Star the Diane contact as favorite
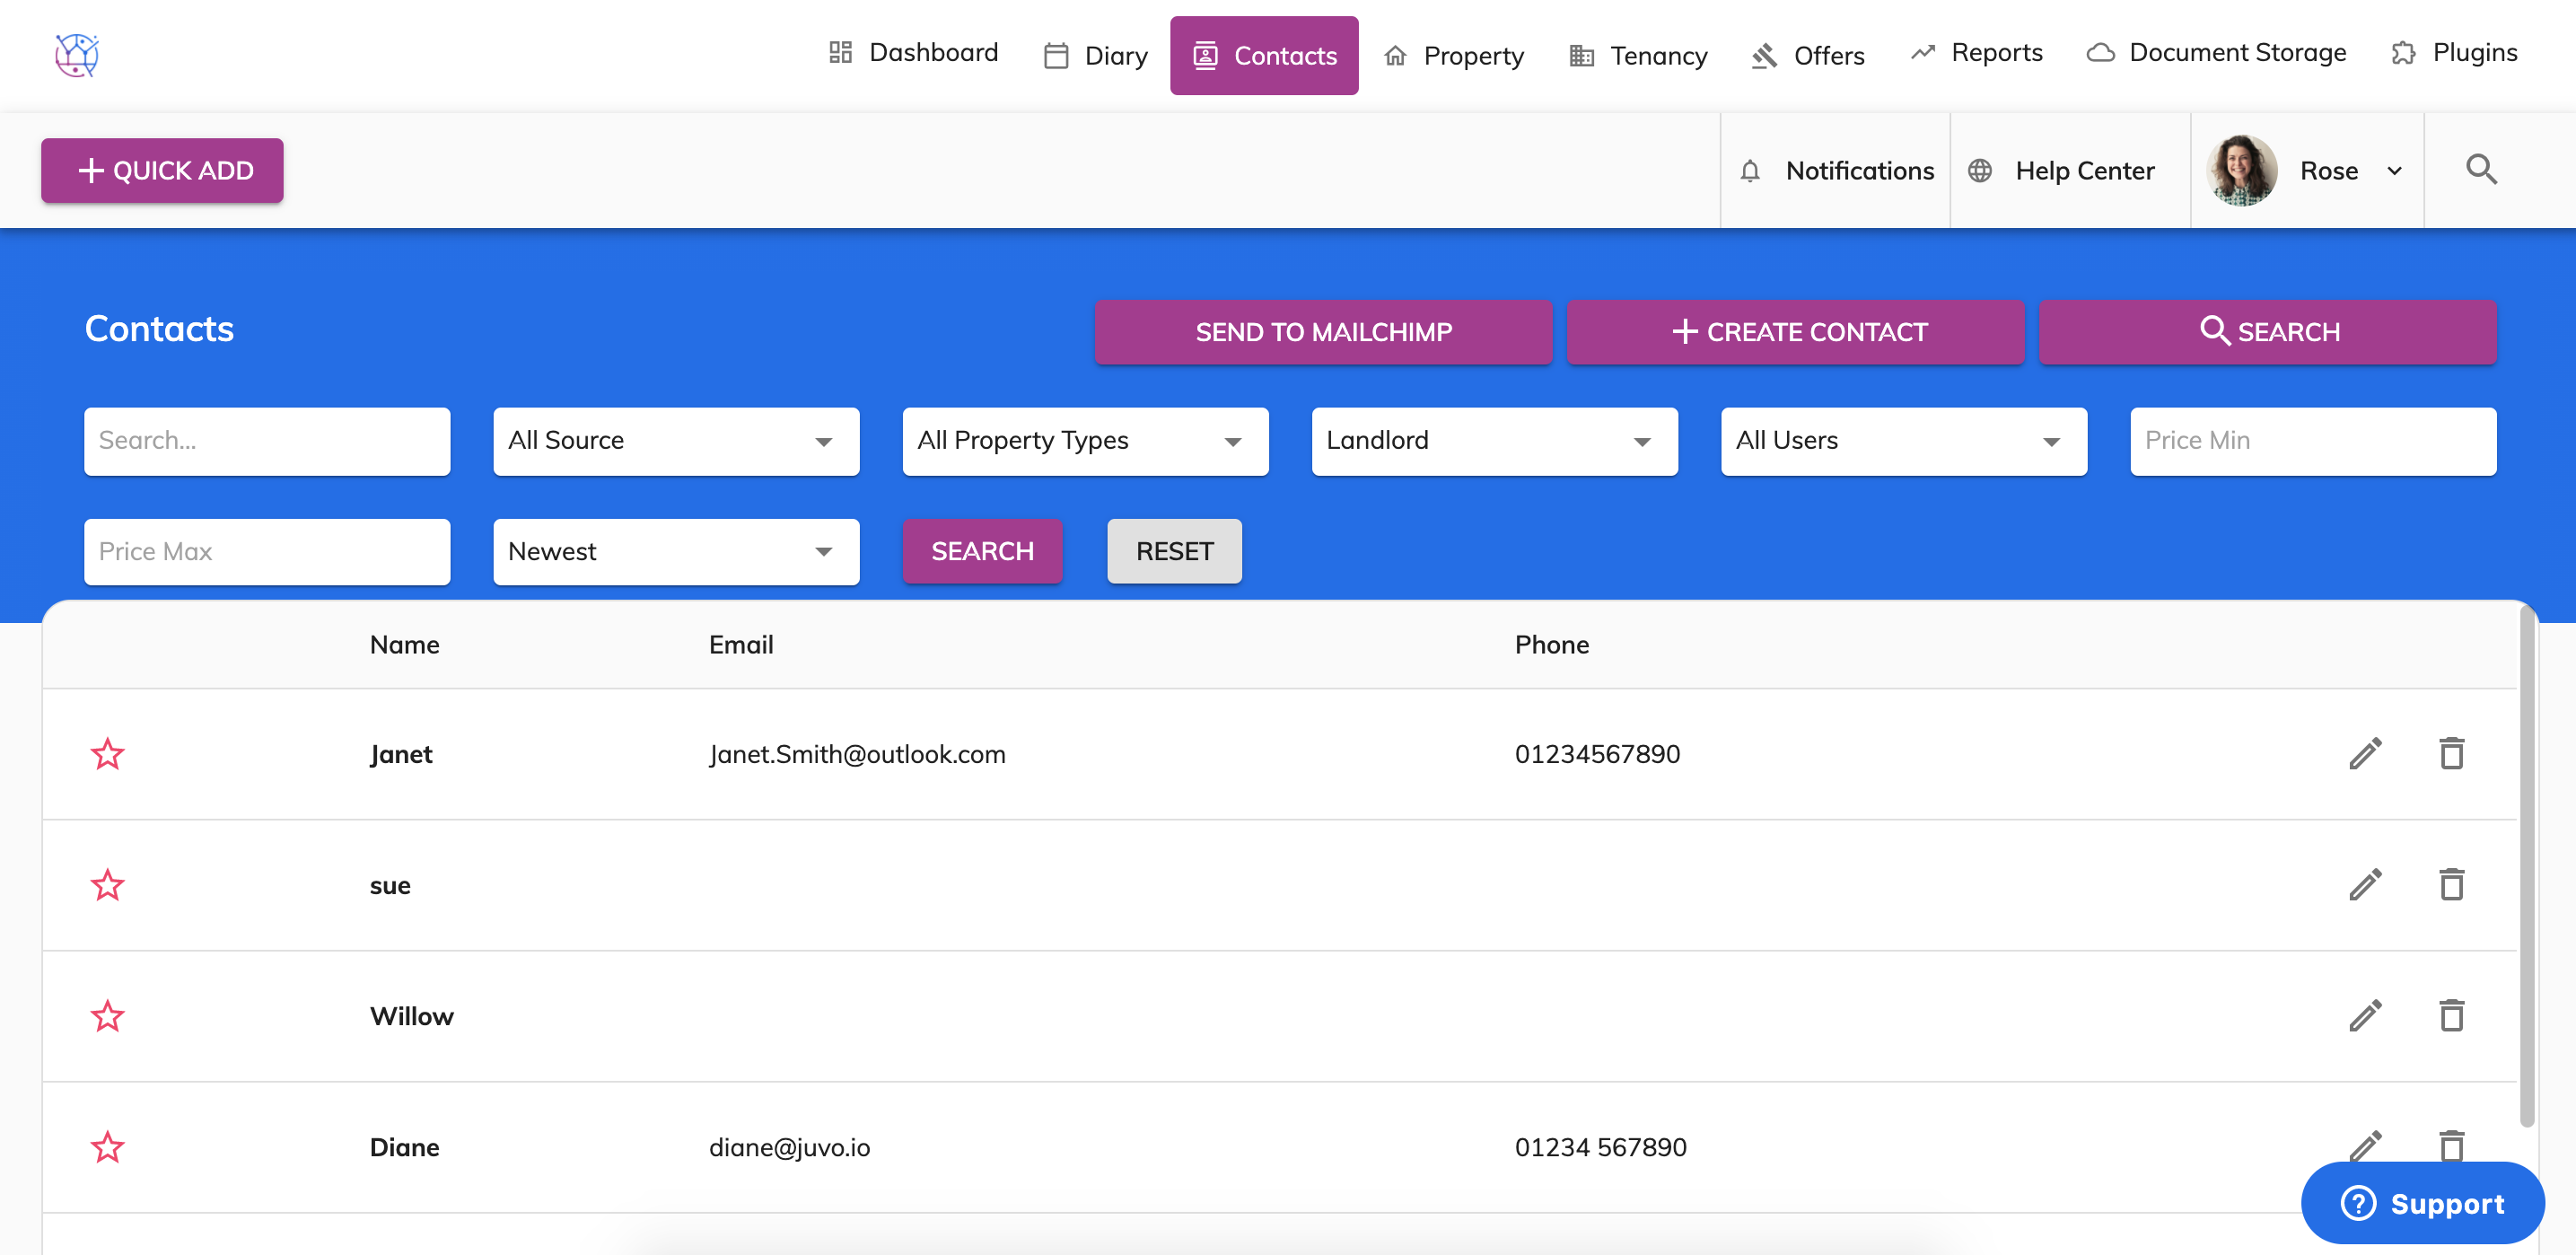 (x=108, y=1147)
